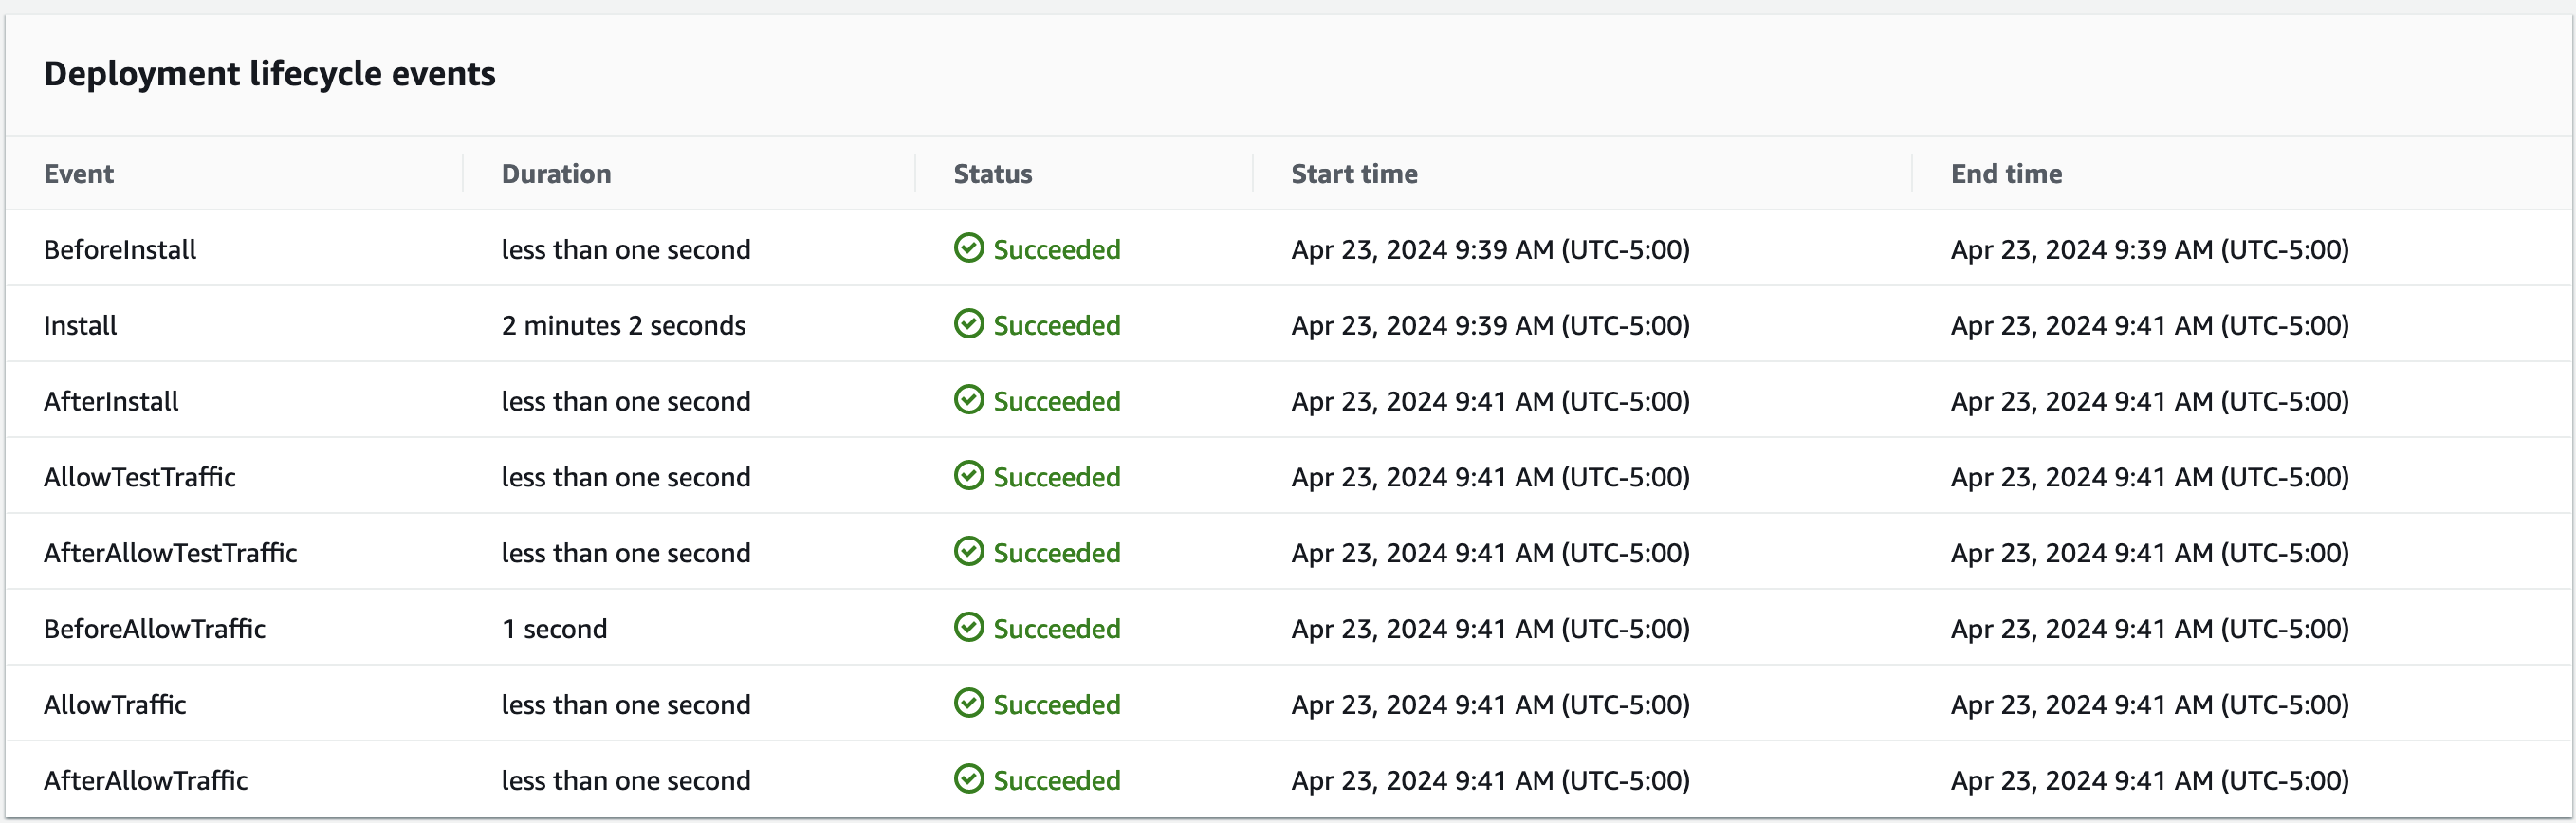The image size is (2576, 823).
Task: Select the Event column header
Action: 79,174
